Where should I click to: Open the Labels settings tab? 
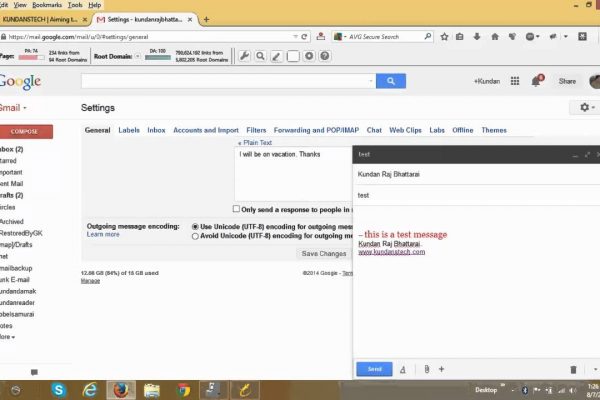[x=129, y=130]
